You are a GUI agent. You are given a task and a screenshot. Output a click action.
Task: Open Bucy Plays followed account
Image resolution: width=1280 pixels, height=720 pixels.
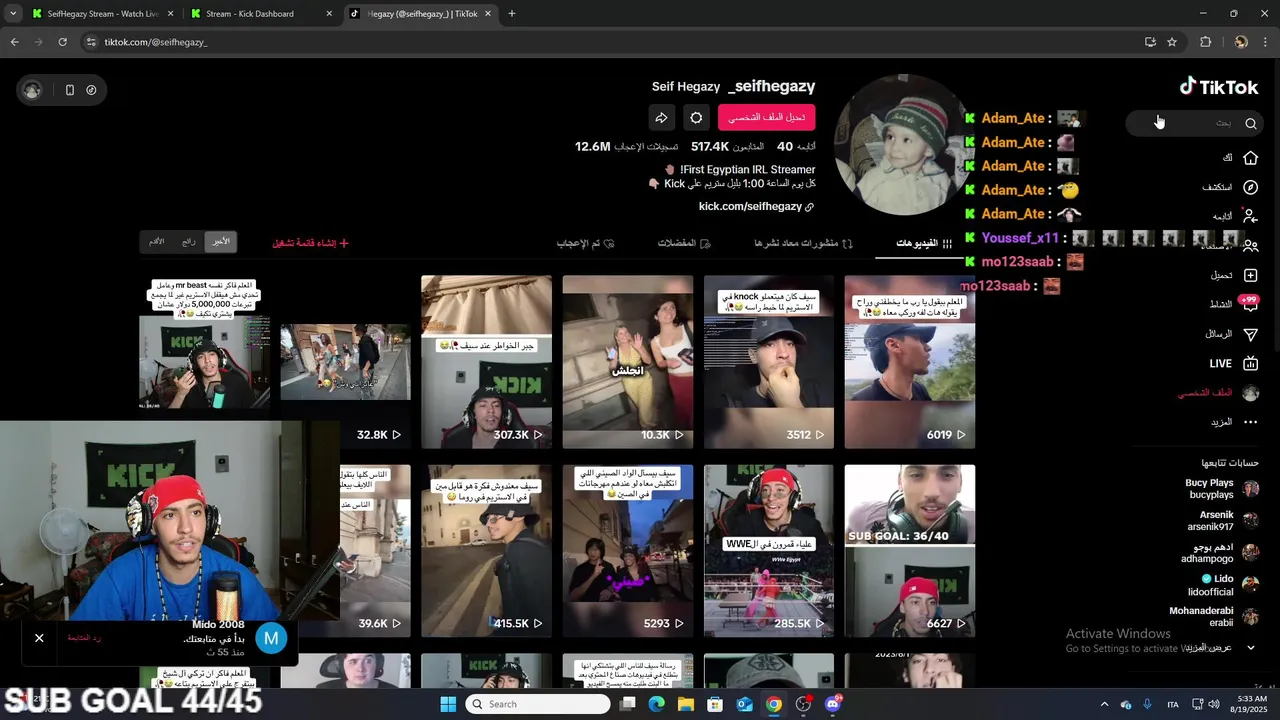pos(1221,489)
